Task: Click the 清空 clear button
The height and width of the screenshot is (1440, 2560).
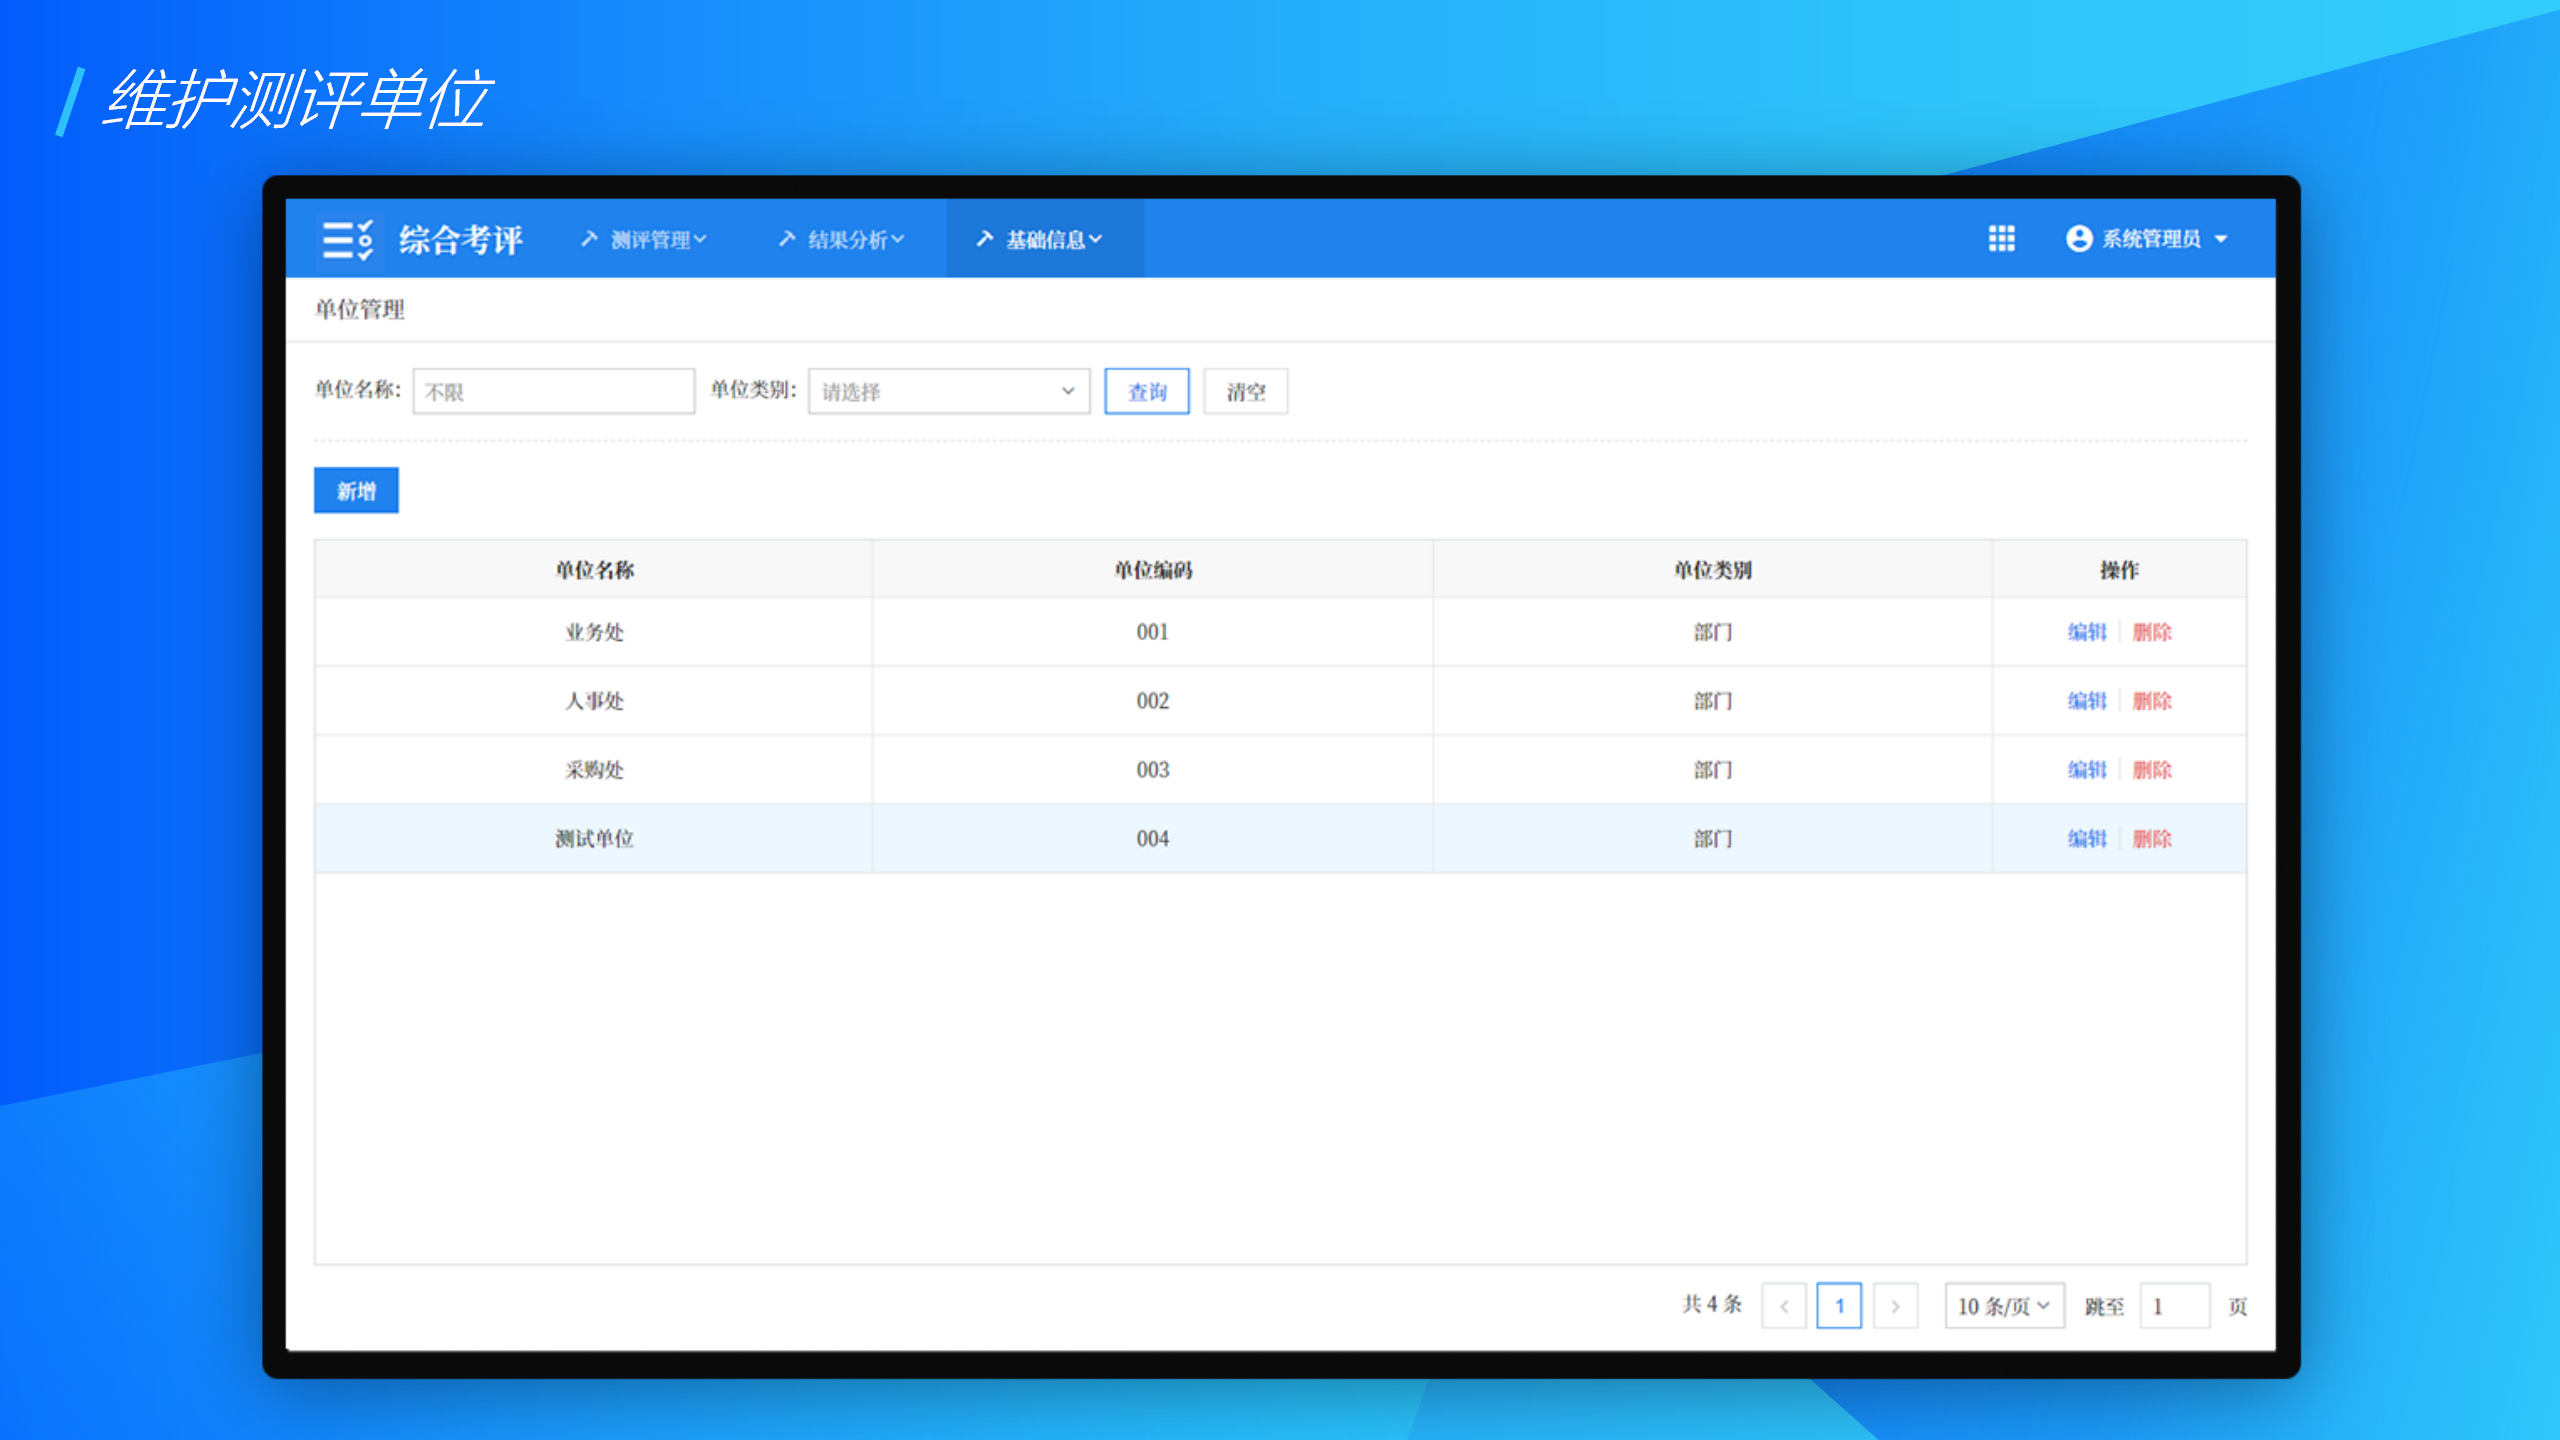Action: (x=1245, y=391)
